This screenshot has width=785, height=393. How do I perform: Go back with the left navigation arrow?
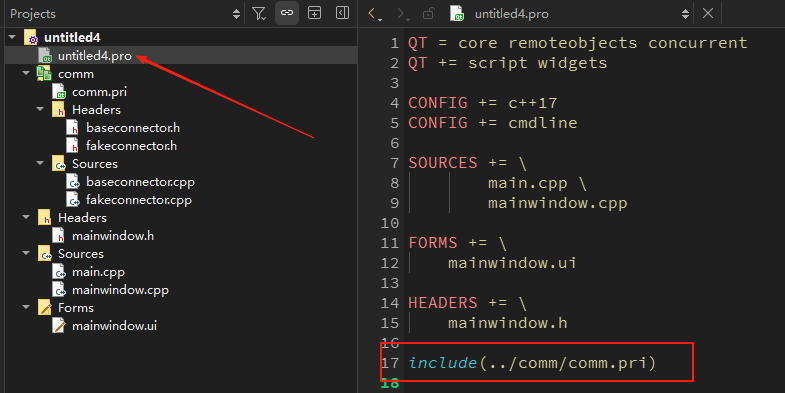click(x=372, y=14)
